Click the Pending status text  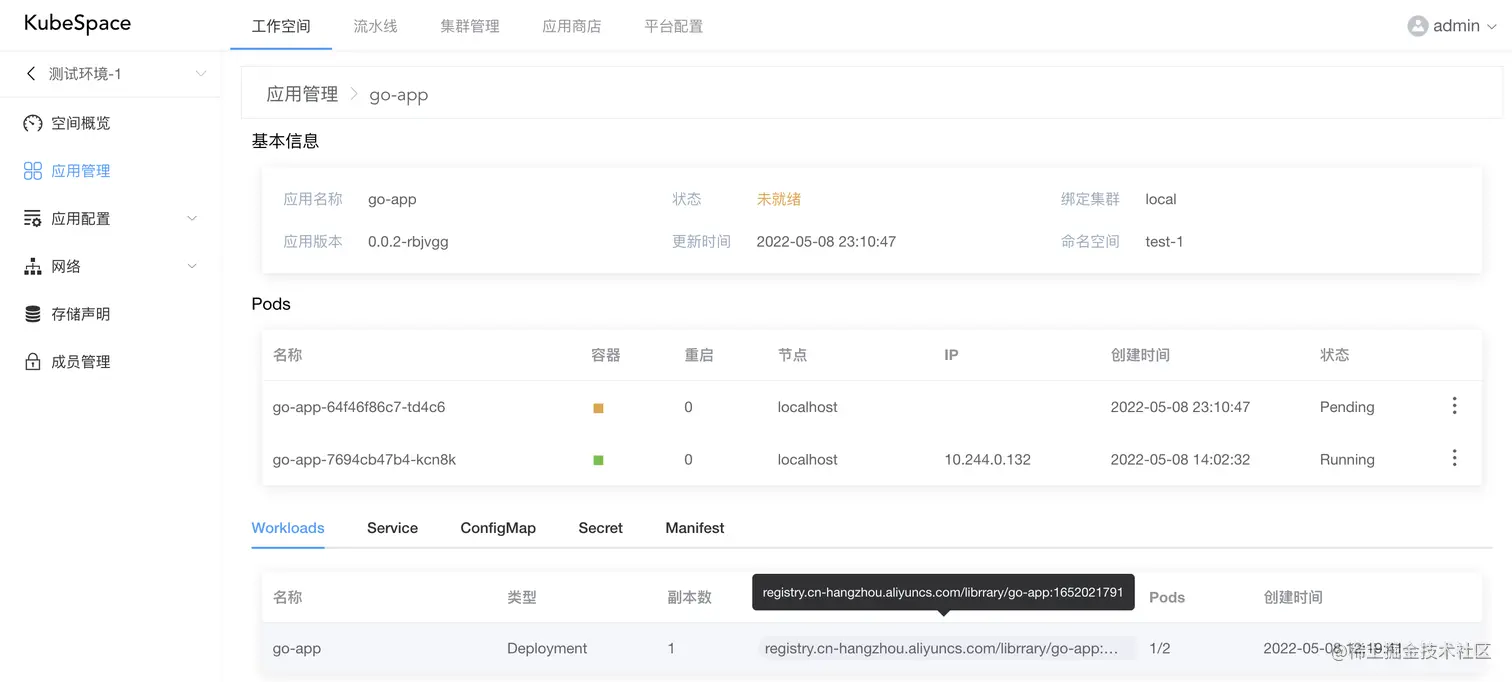1347,407
